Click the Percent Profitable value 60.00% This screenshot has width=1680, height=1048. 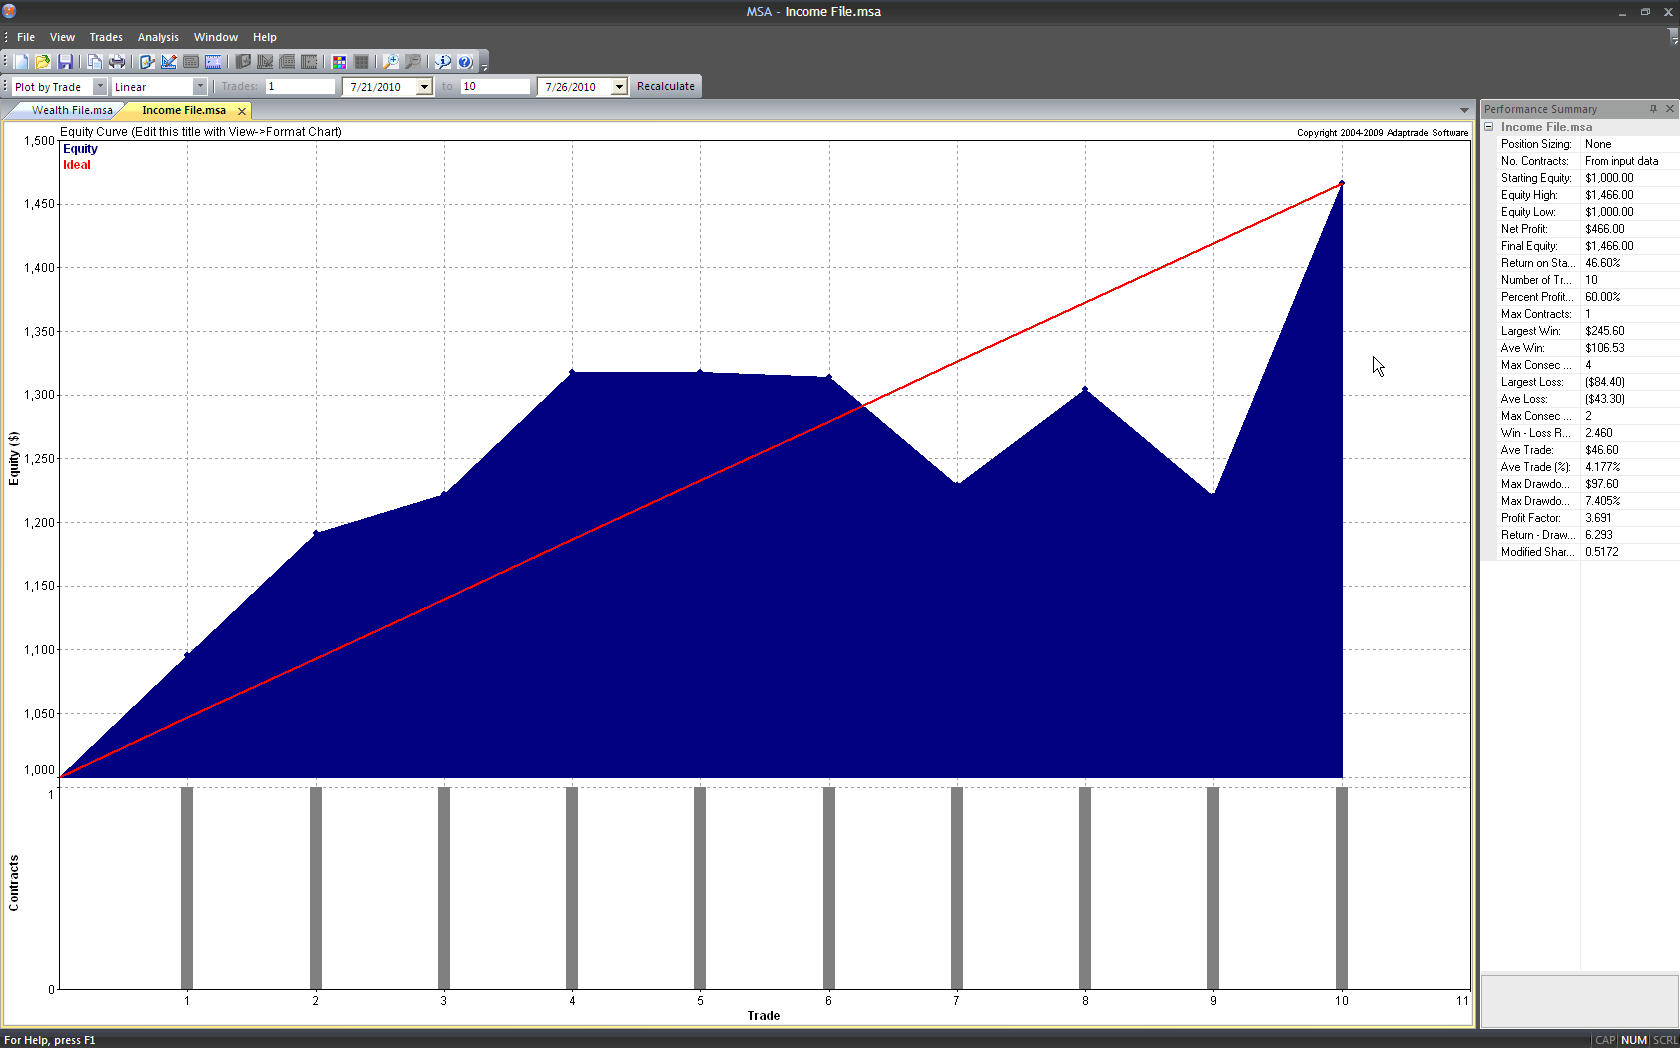coord(1603,297)
